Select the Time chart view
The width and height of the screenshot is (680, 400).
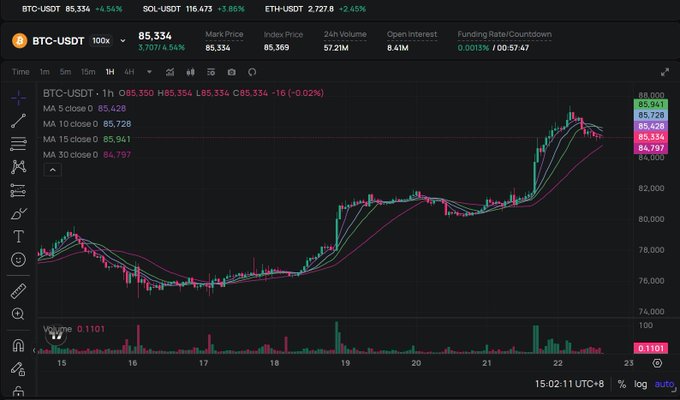tap(20, 72)
